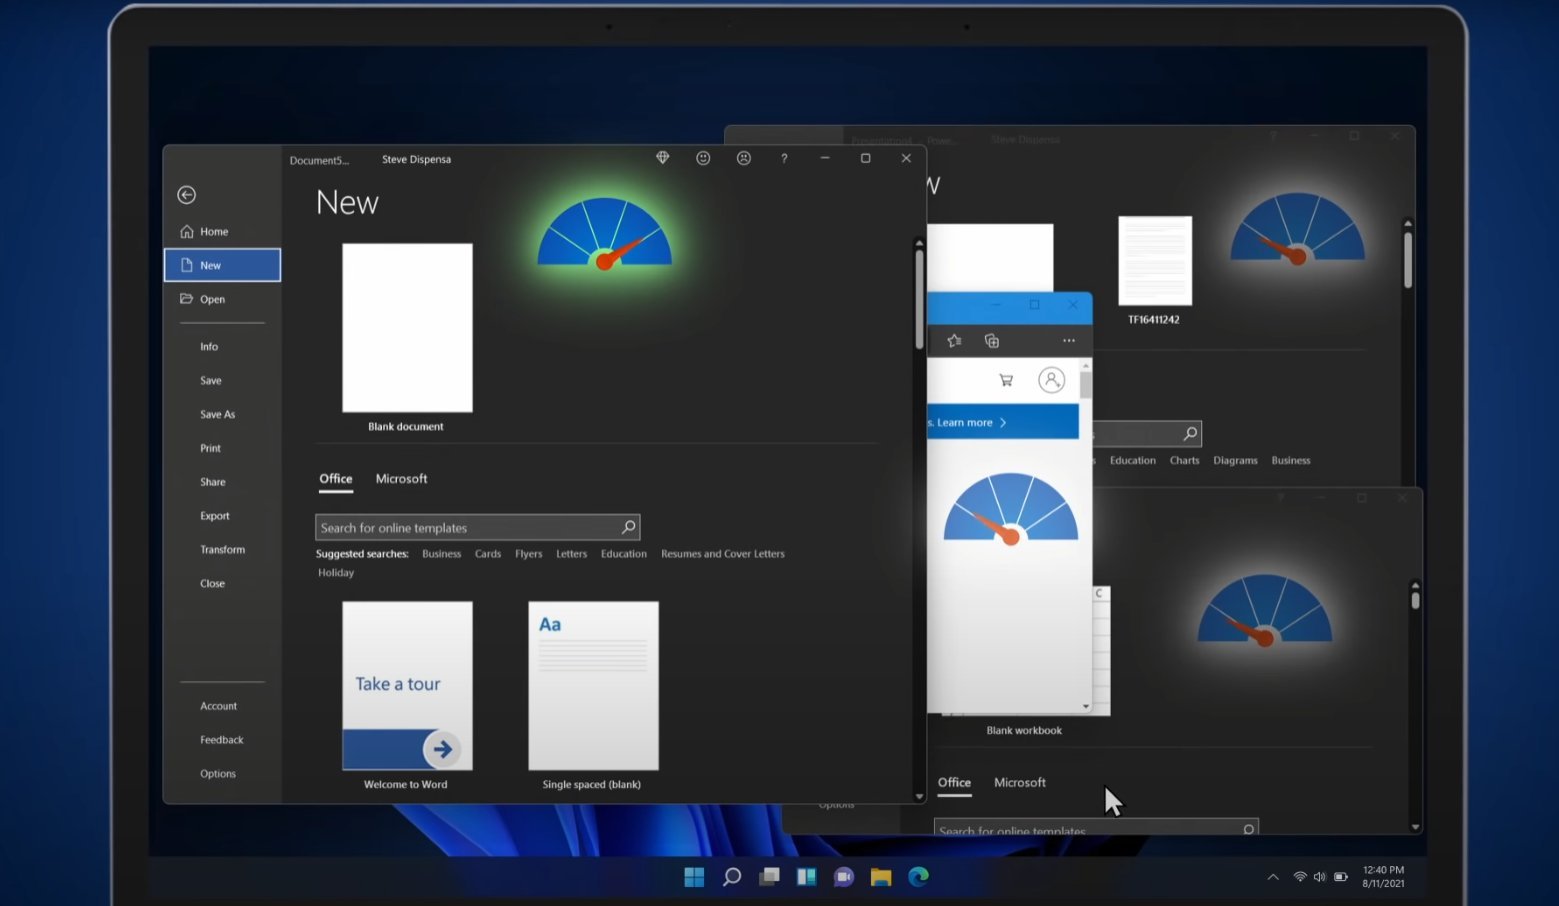Screen dimensions: 1559x906
Task: Click Business suggestion in PowerPoint window
Action: pyautogui.click(x=1291, y=461)
